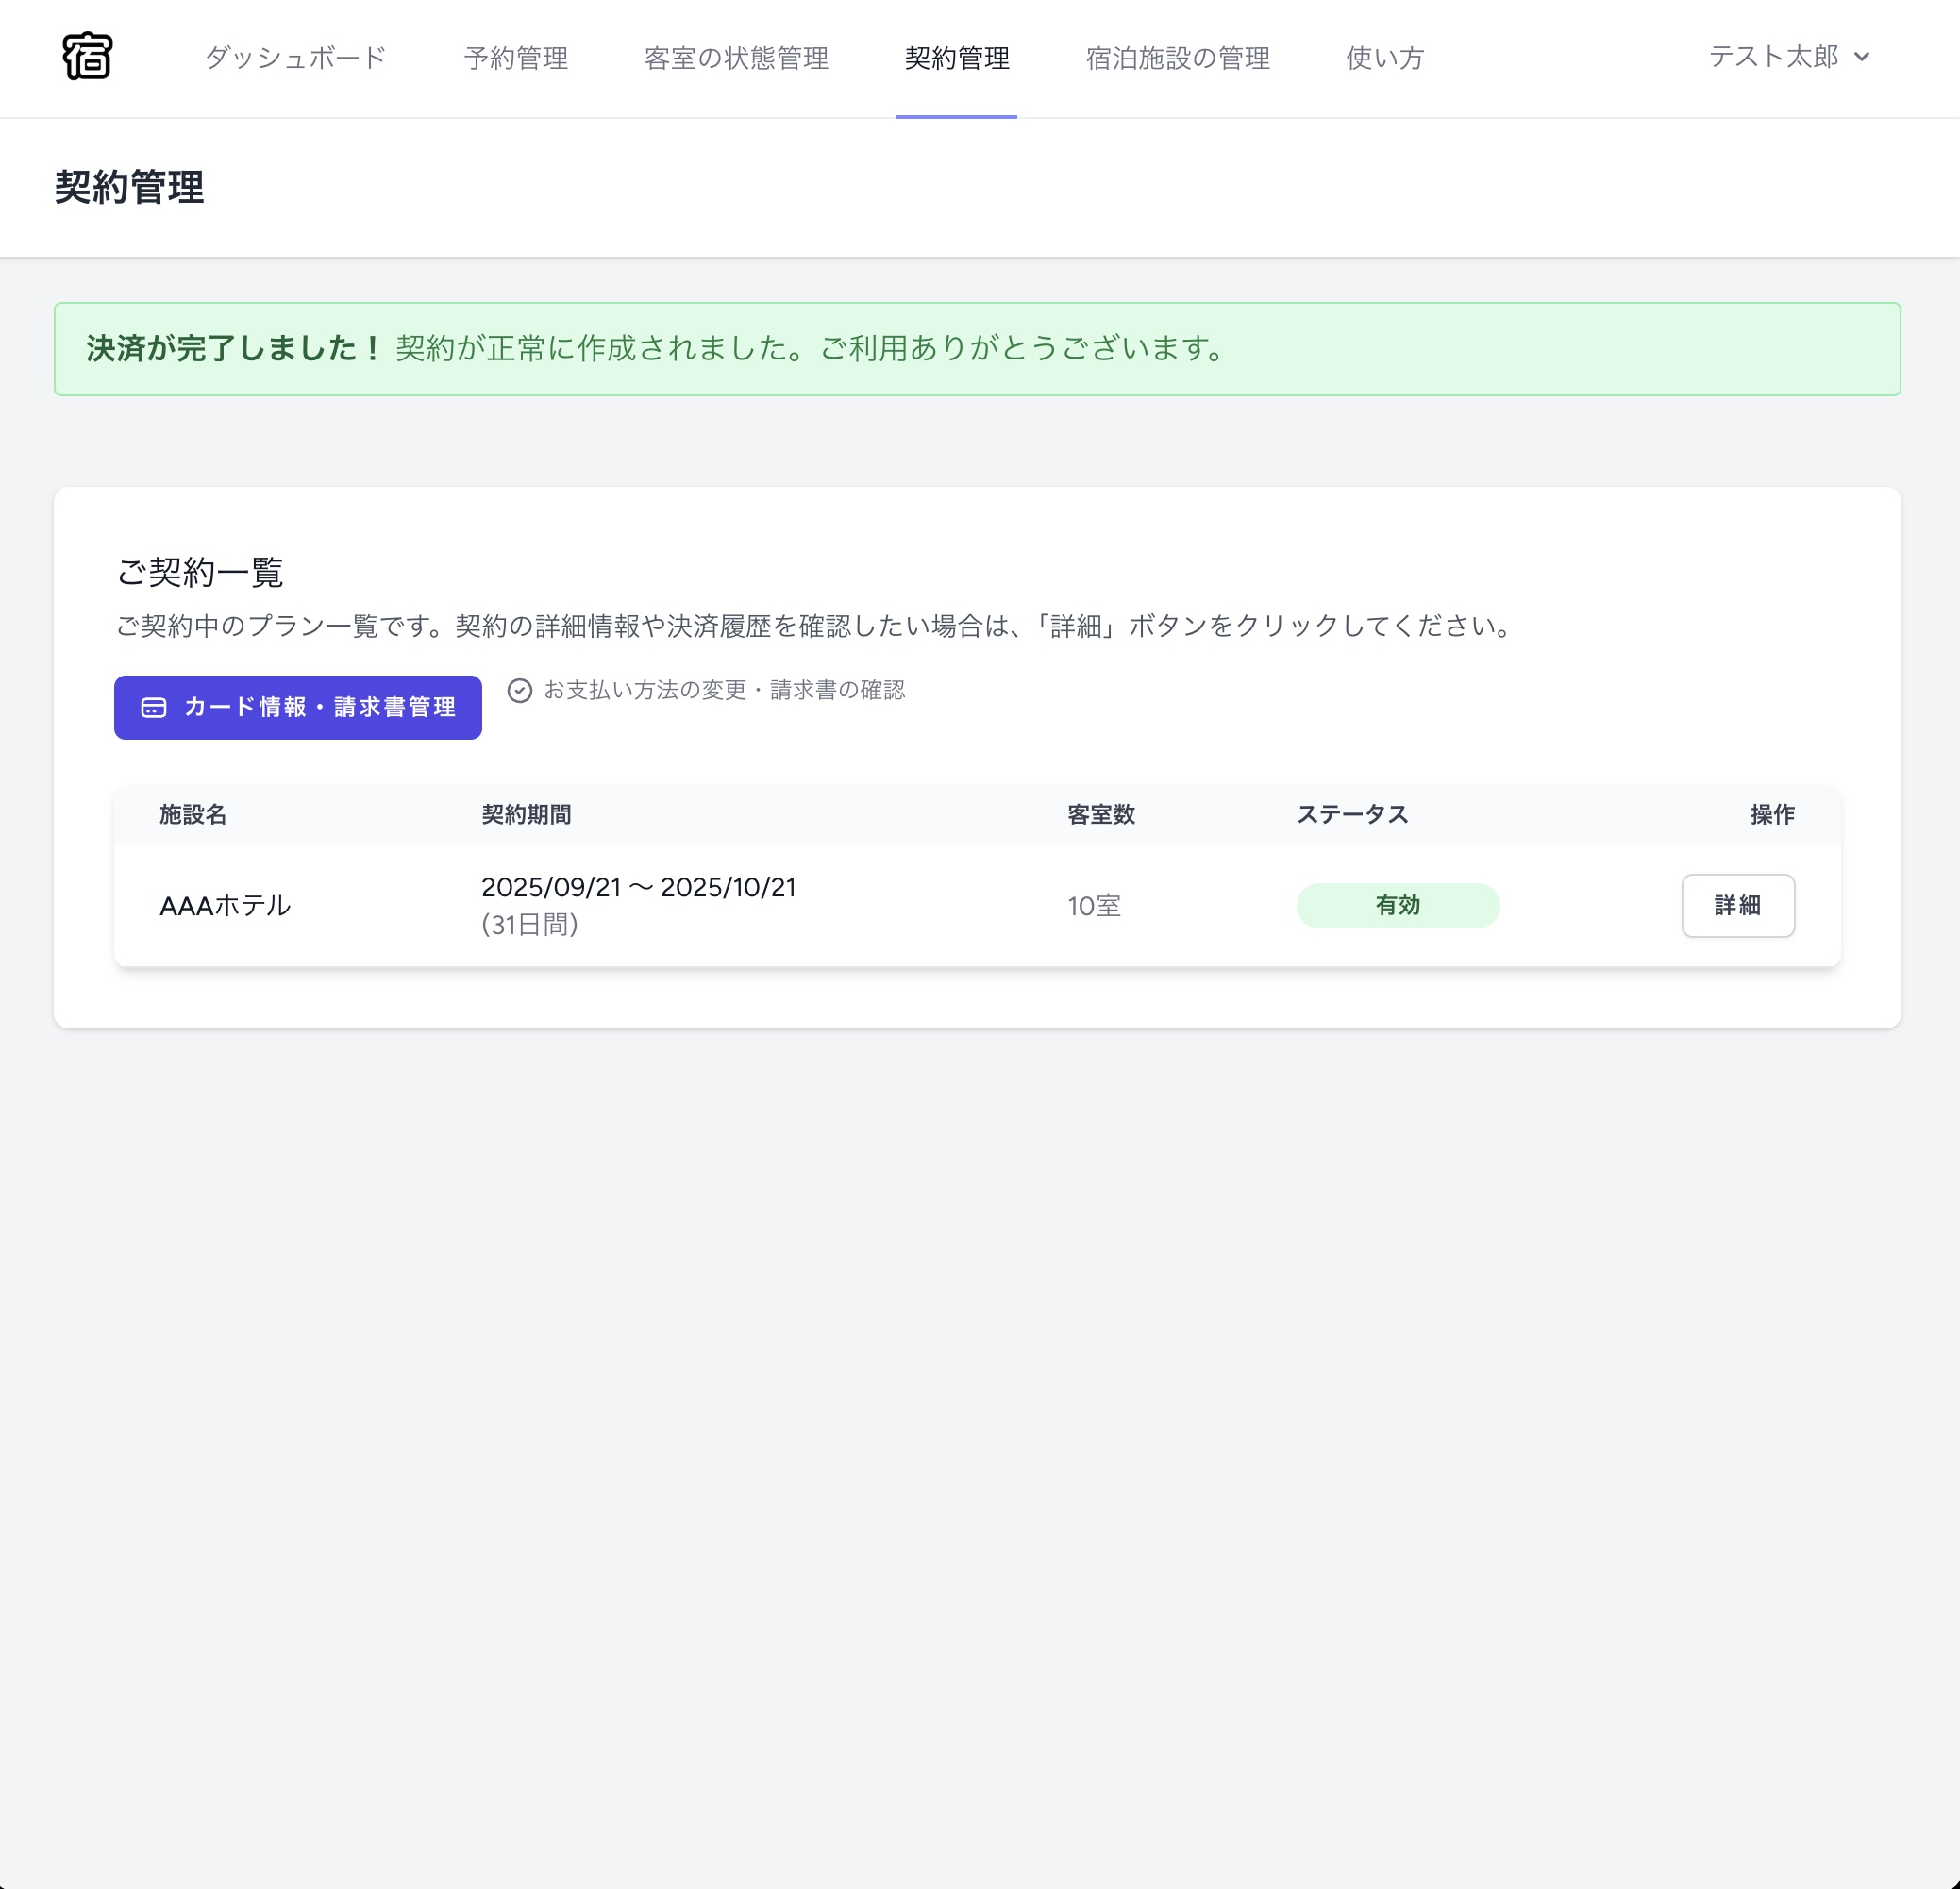Click the 宿 logo icon

(x=88, y=58)
